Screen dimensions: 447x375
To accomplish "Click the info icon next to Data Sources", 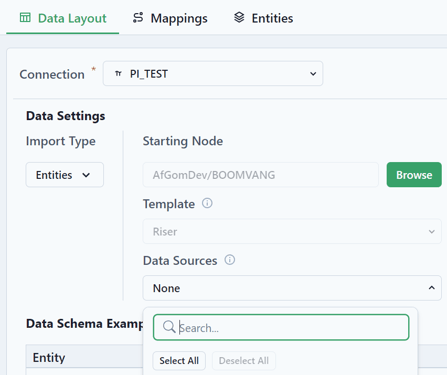I will [230, 260].
